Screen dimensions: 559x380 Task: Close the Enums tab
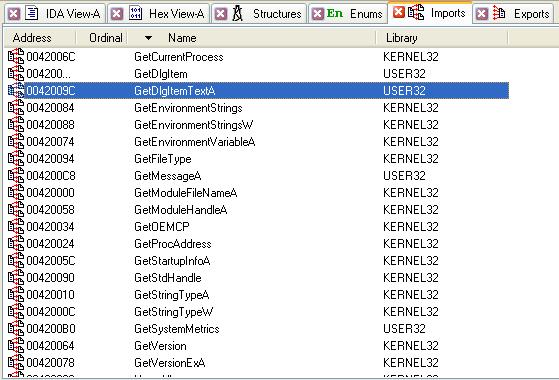317,14
